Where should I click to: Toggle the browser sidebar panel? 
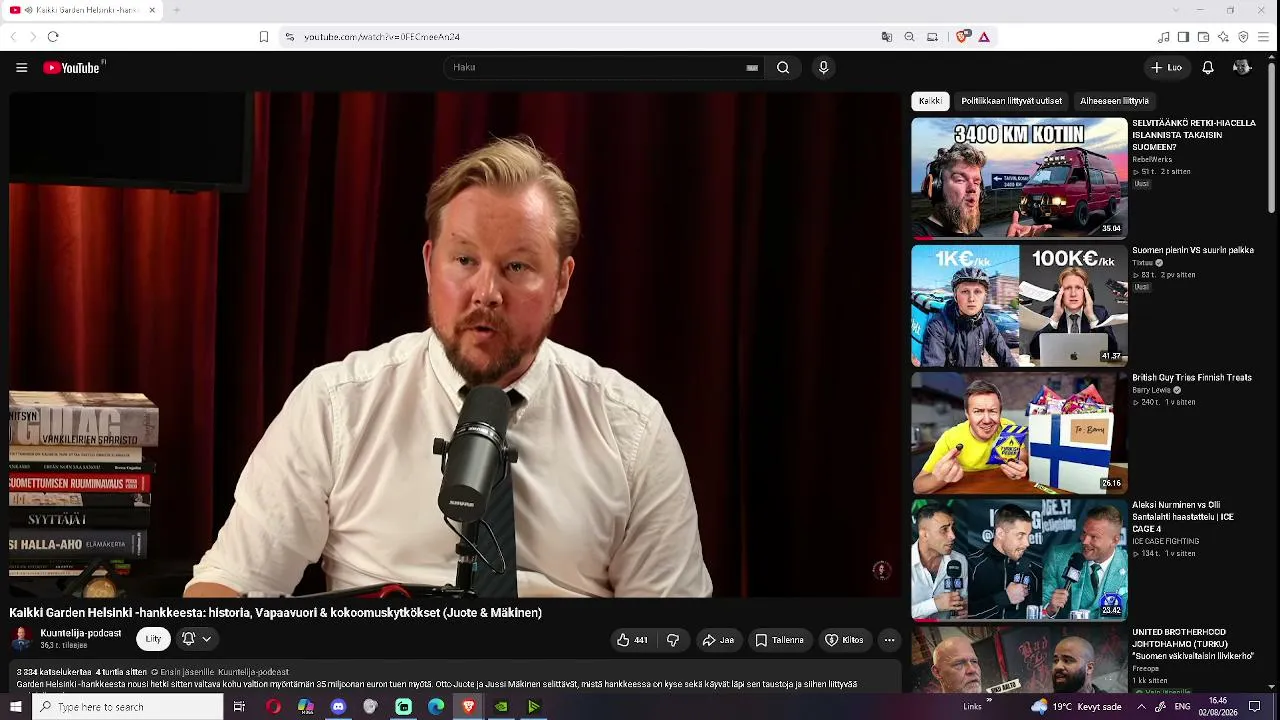[x=1183, y=37]
